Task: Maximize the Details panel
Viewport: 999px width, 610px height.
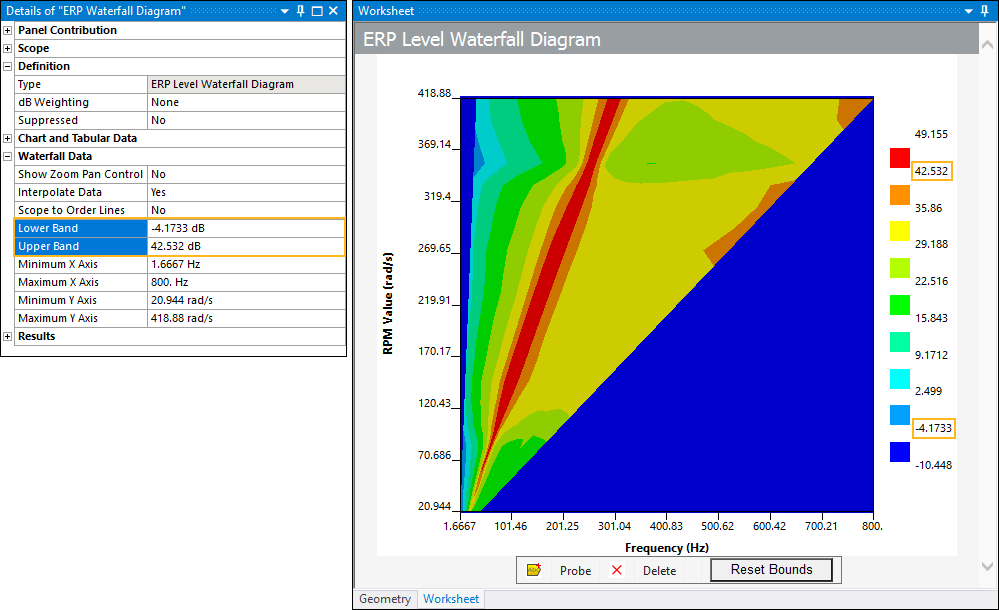Action: coord(317,11)
